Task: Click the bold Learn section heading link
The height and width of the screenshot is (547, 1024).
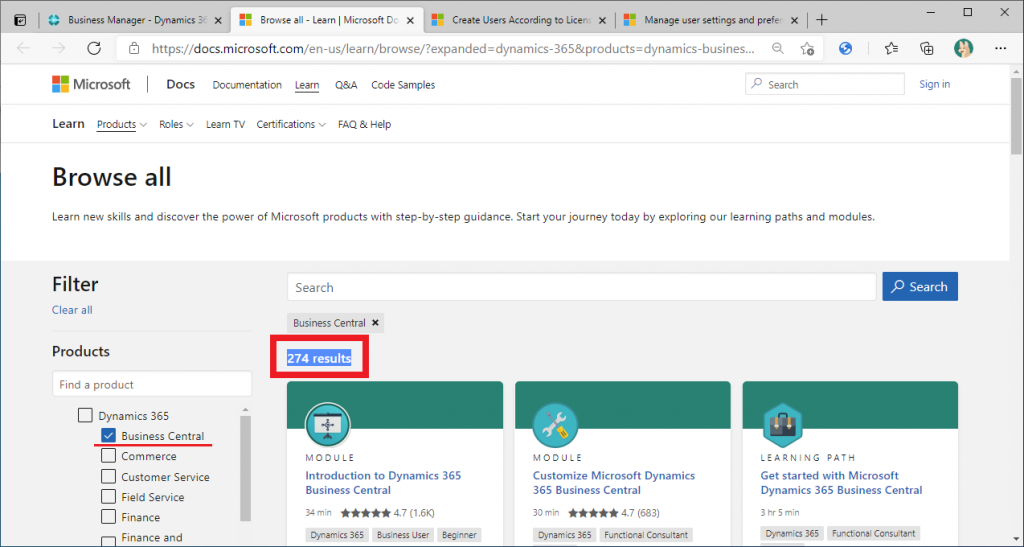Action: [x=69, y=123]
